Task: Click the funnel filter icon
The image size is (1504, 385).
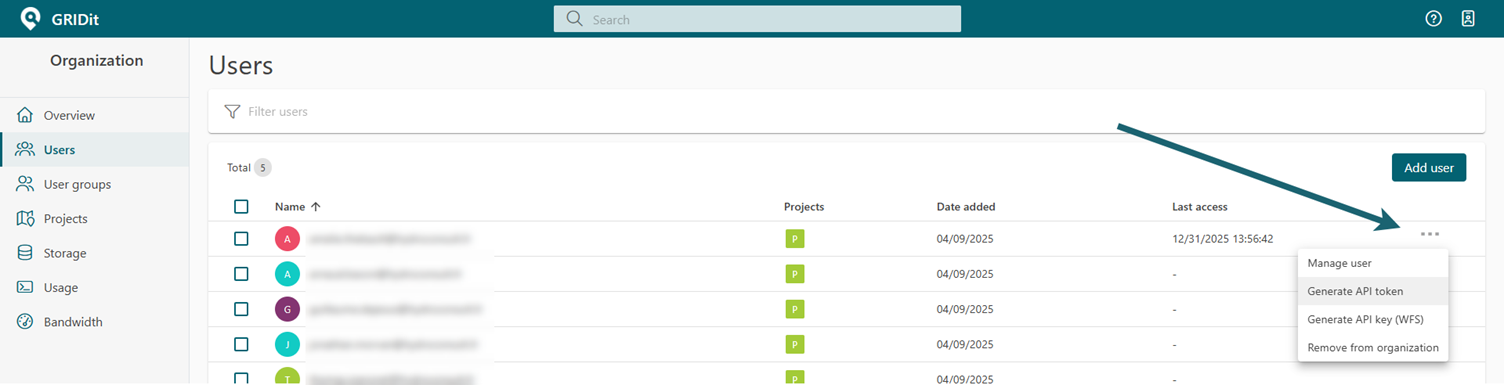Action: click(x=233, y=111)
